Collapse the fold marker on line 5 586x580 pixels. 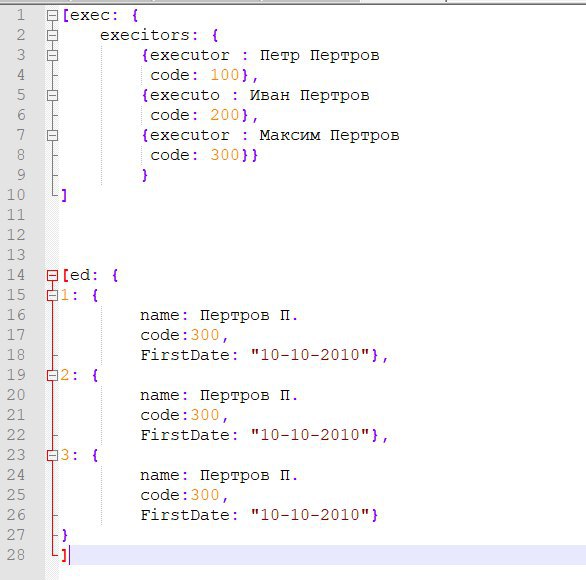(52, 96)
